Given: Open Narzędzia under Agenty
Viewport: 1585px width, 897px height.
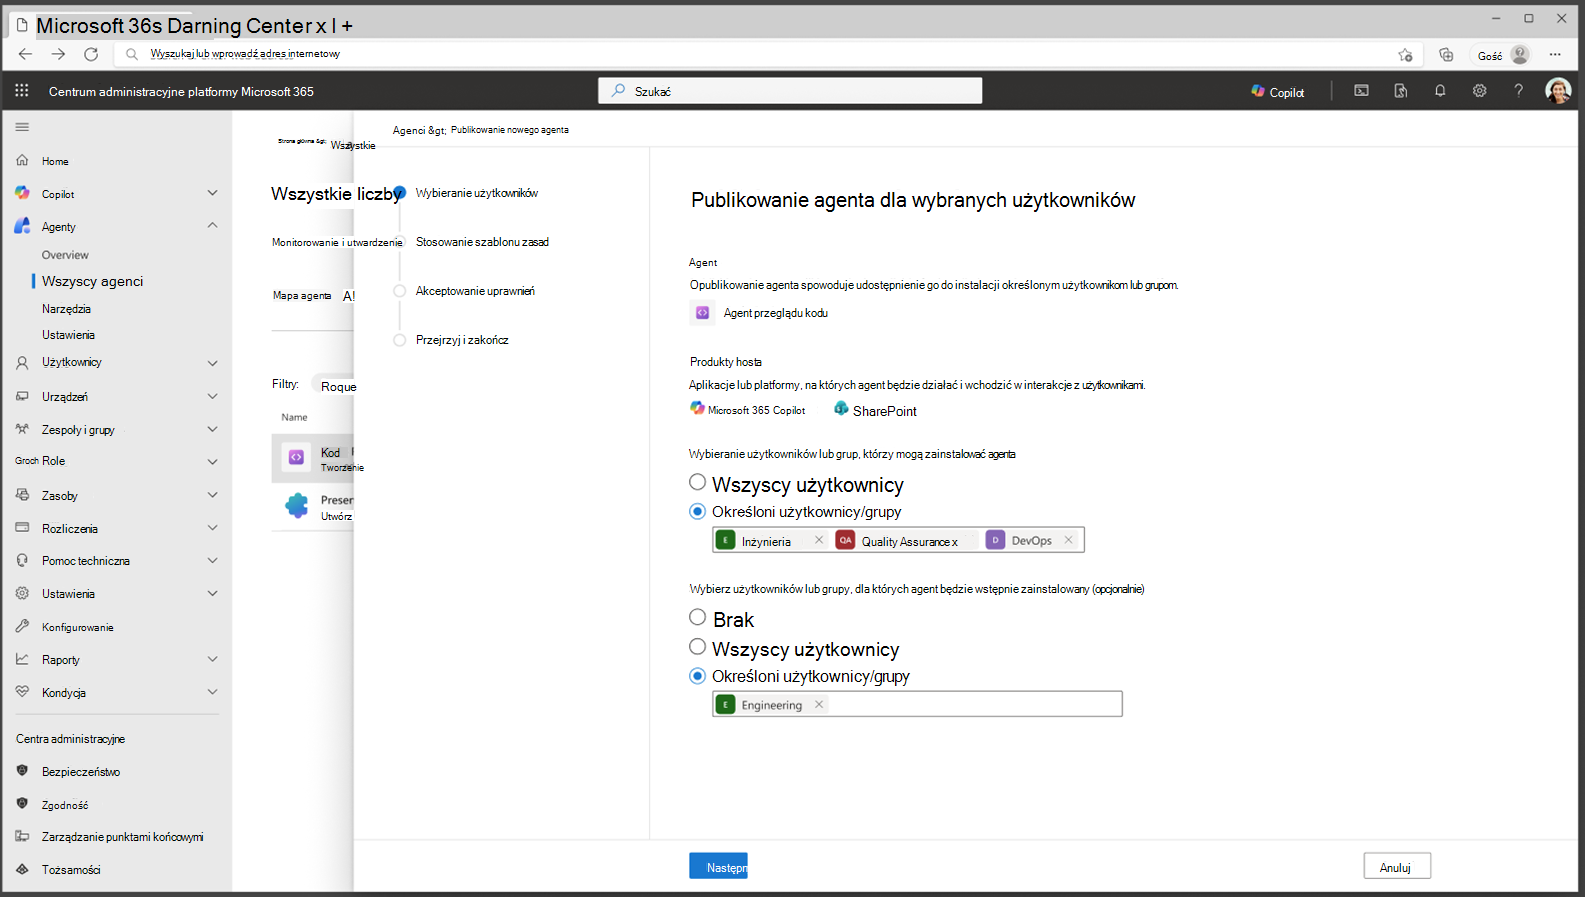Looking at the screenshot, I should click(66, 309).
